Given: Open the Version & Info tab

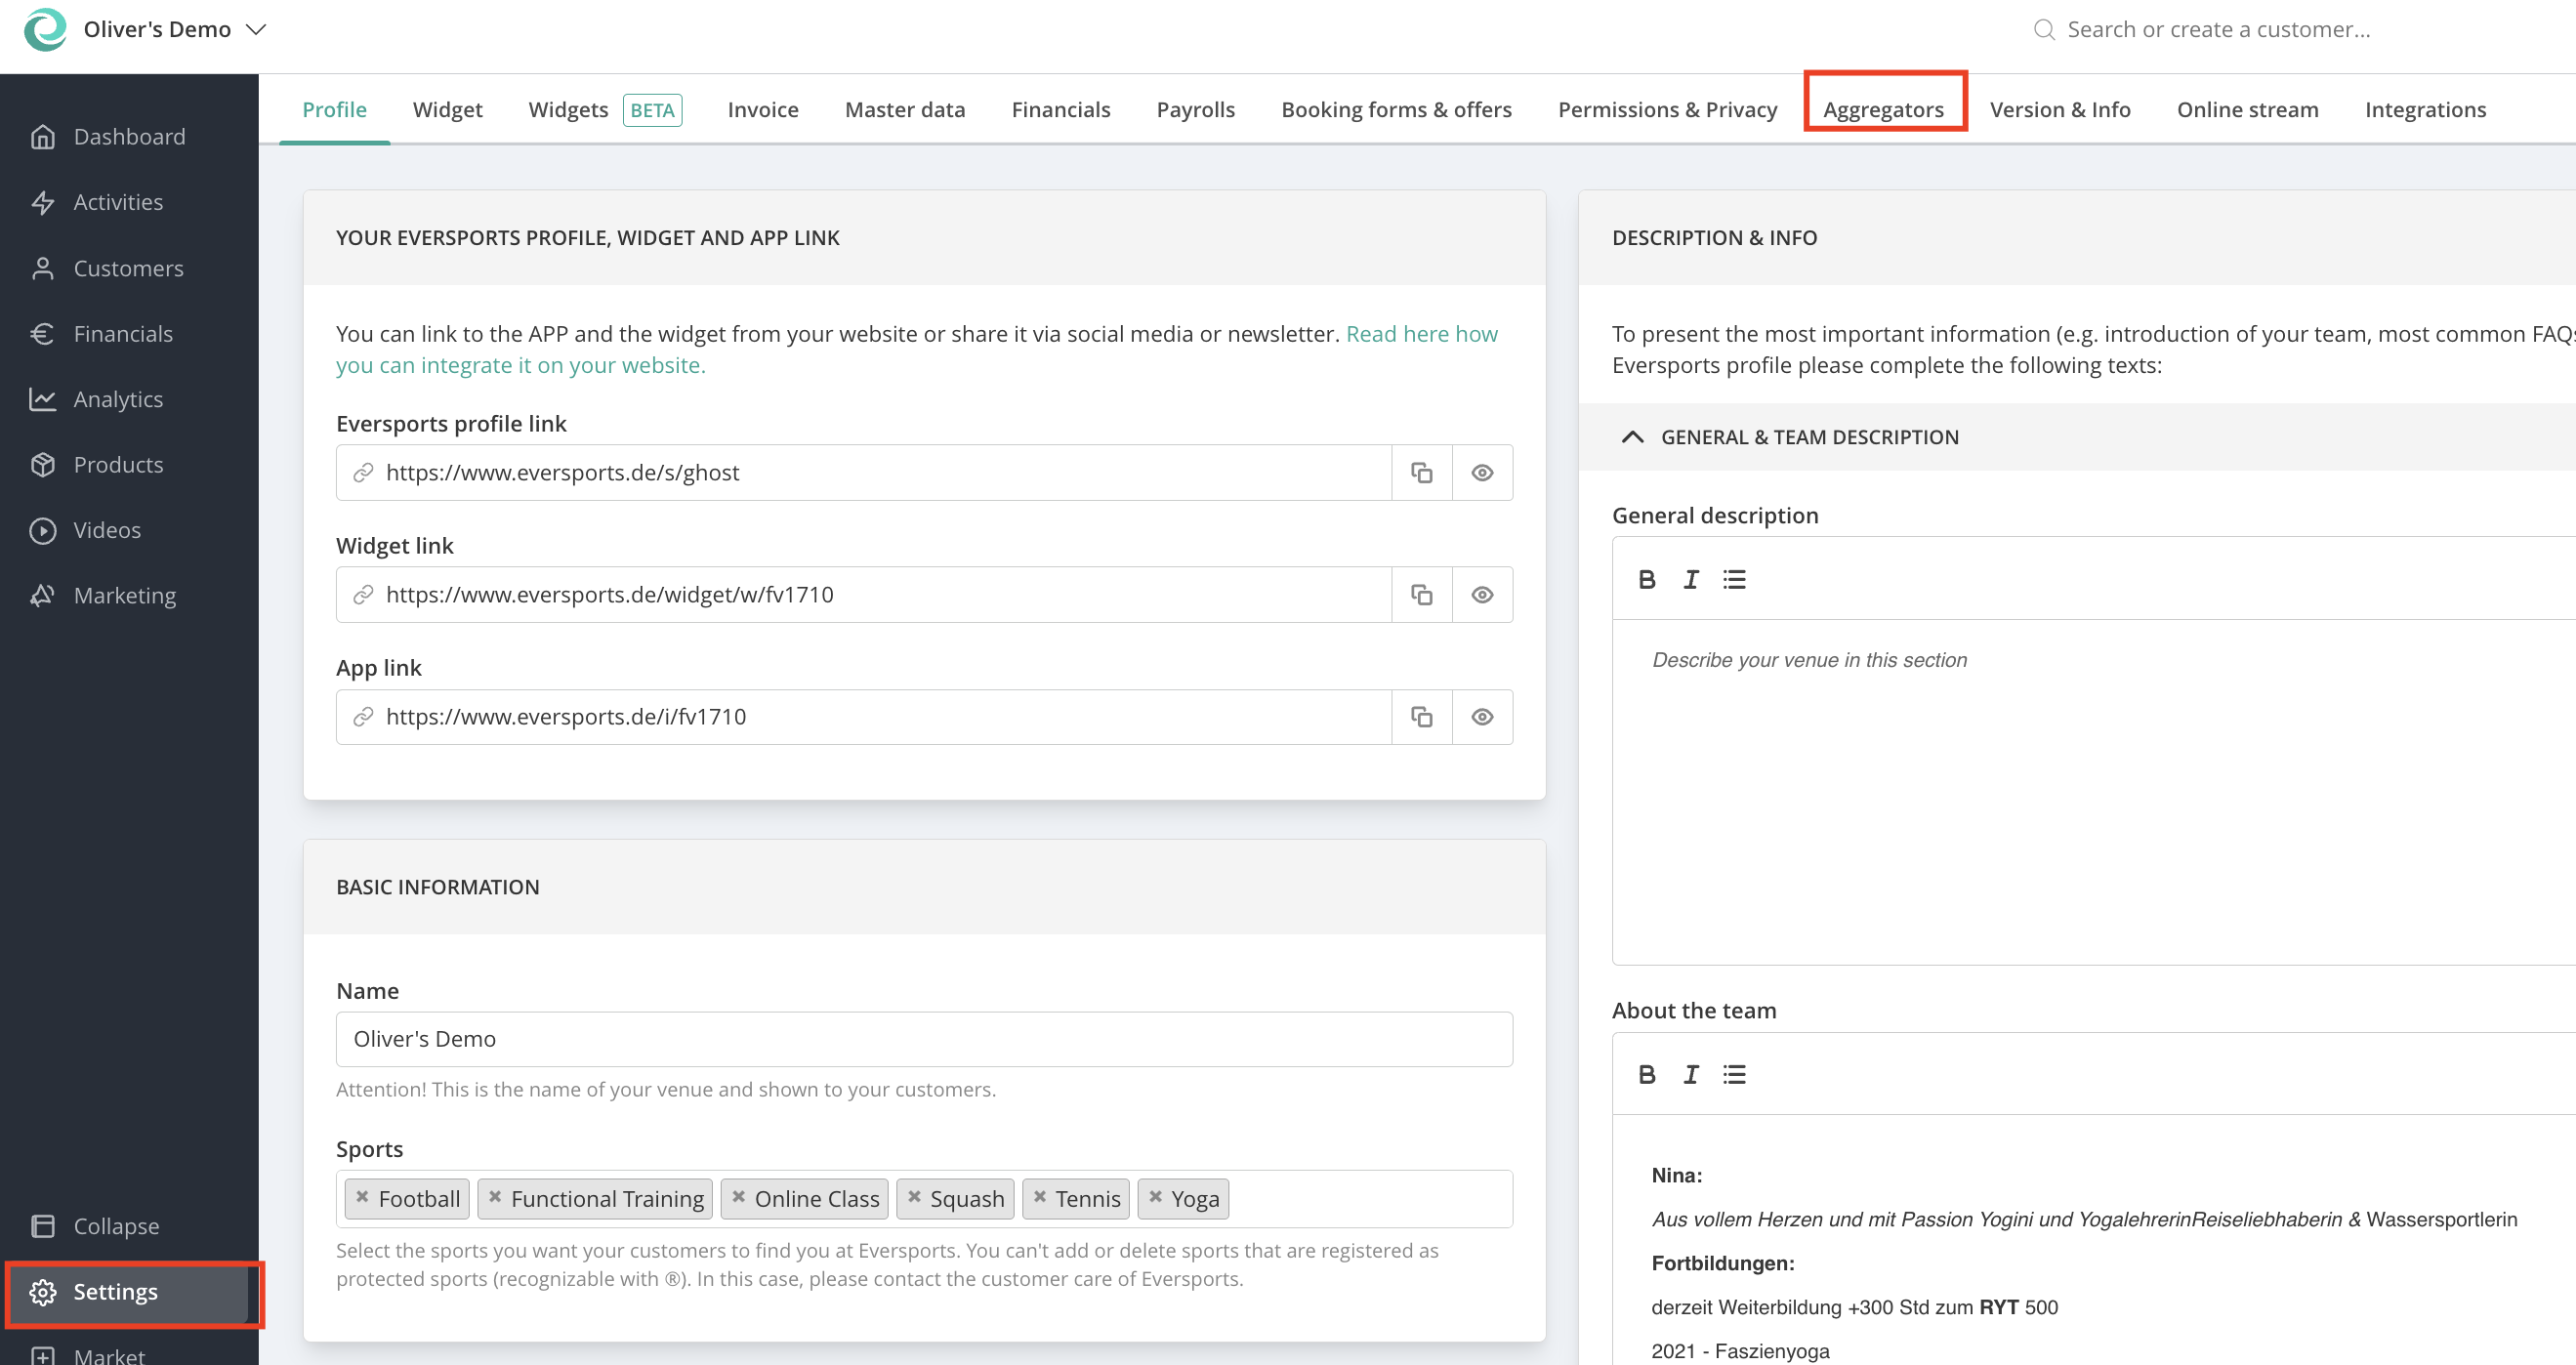Looking at the screenshot, I should tap(2059, 109).
